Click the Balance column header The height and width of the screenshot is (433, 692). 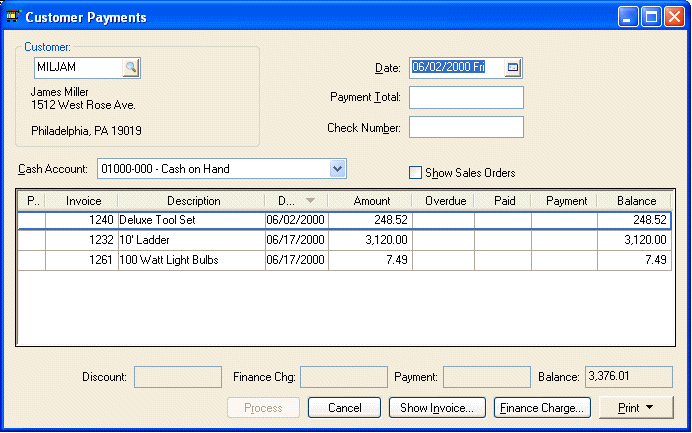point(634,201)
